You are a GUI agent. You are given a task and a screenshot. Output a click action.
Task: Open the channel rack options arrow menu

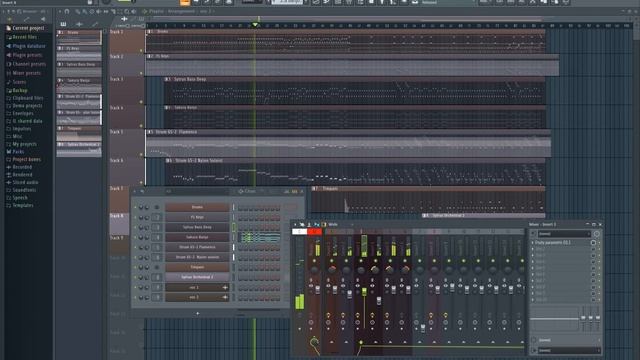coord(135,191)
